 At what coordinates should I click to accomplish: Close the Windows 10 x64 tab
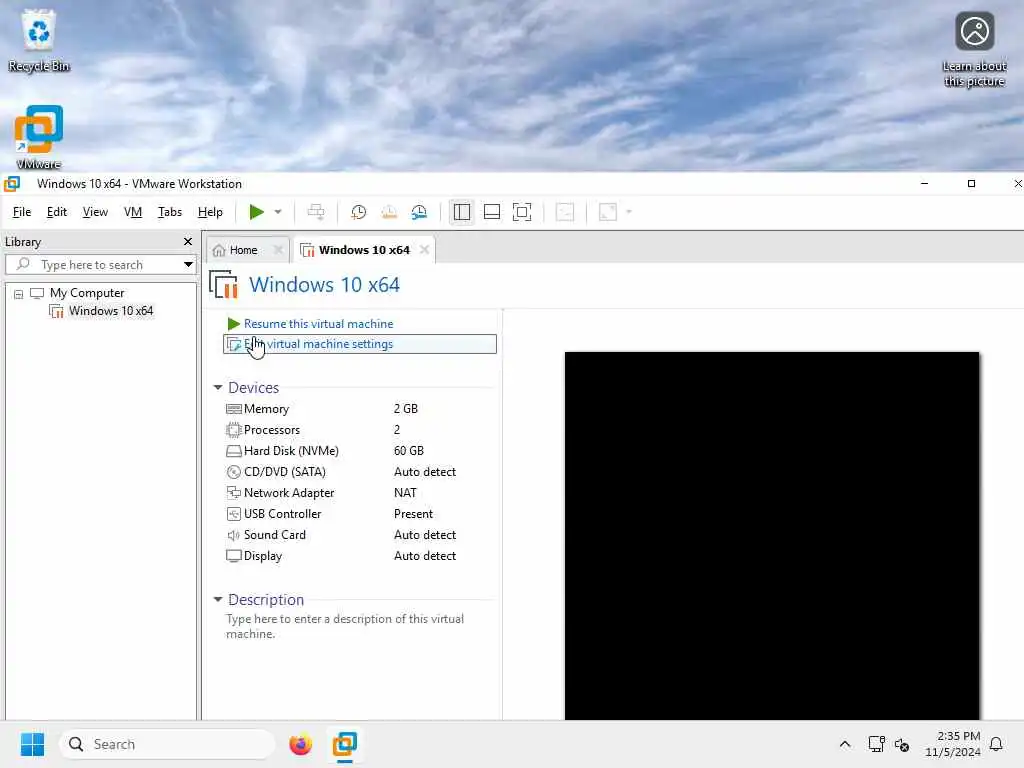424,250
